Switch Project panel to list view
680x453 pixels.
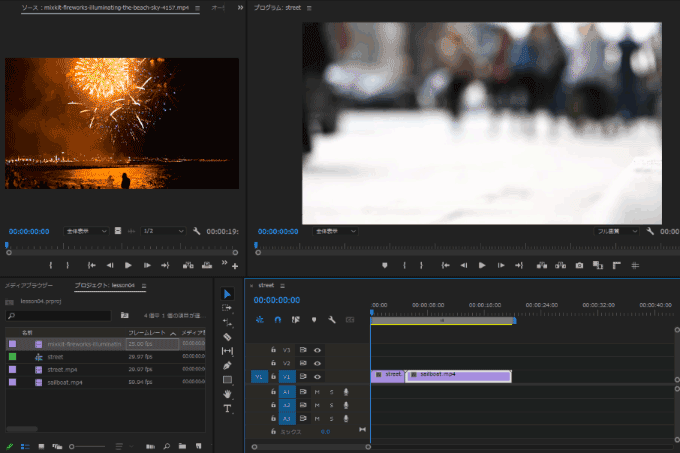(x=25, y=446)
